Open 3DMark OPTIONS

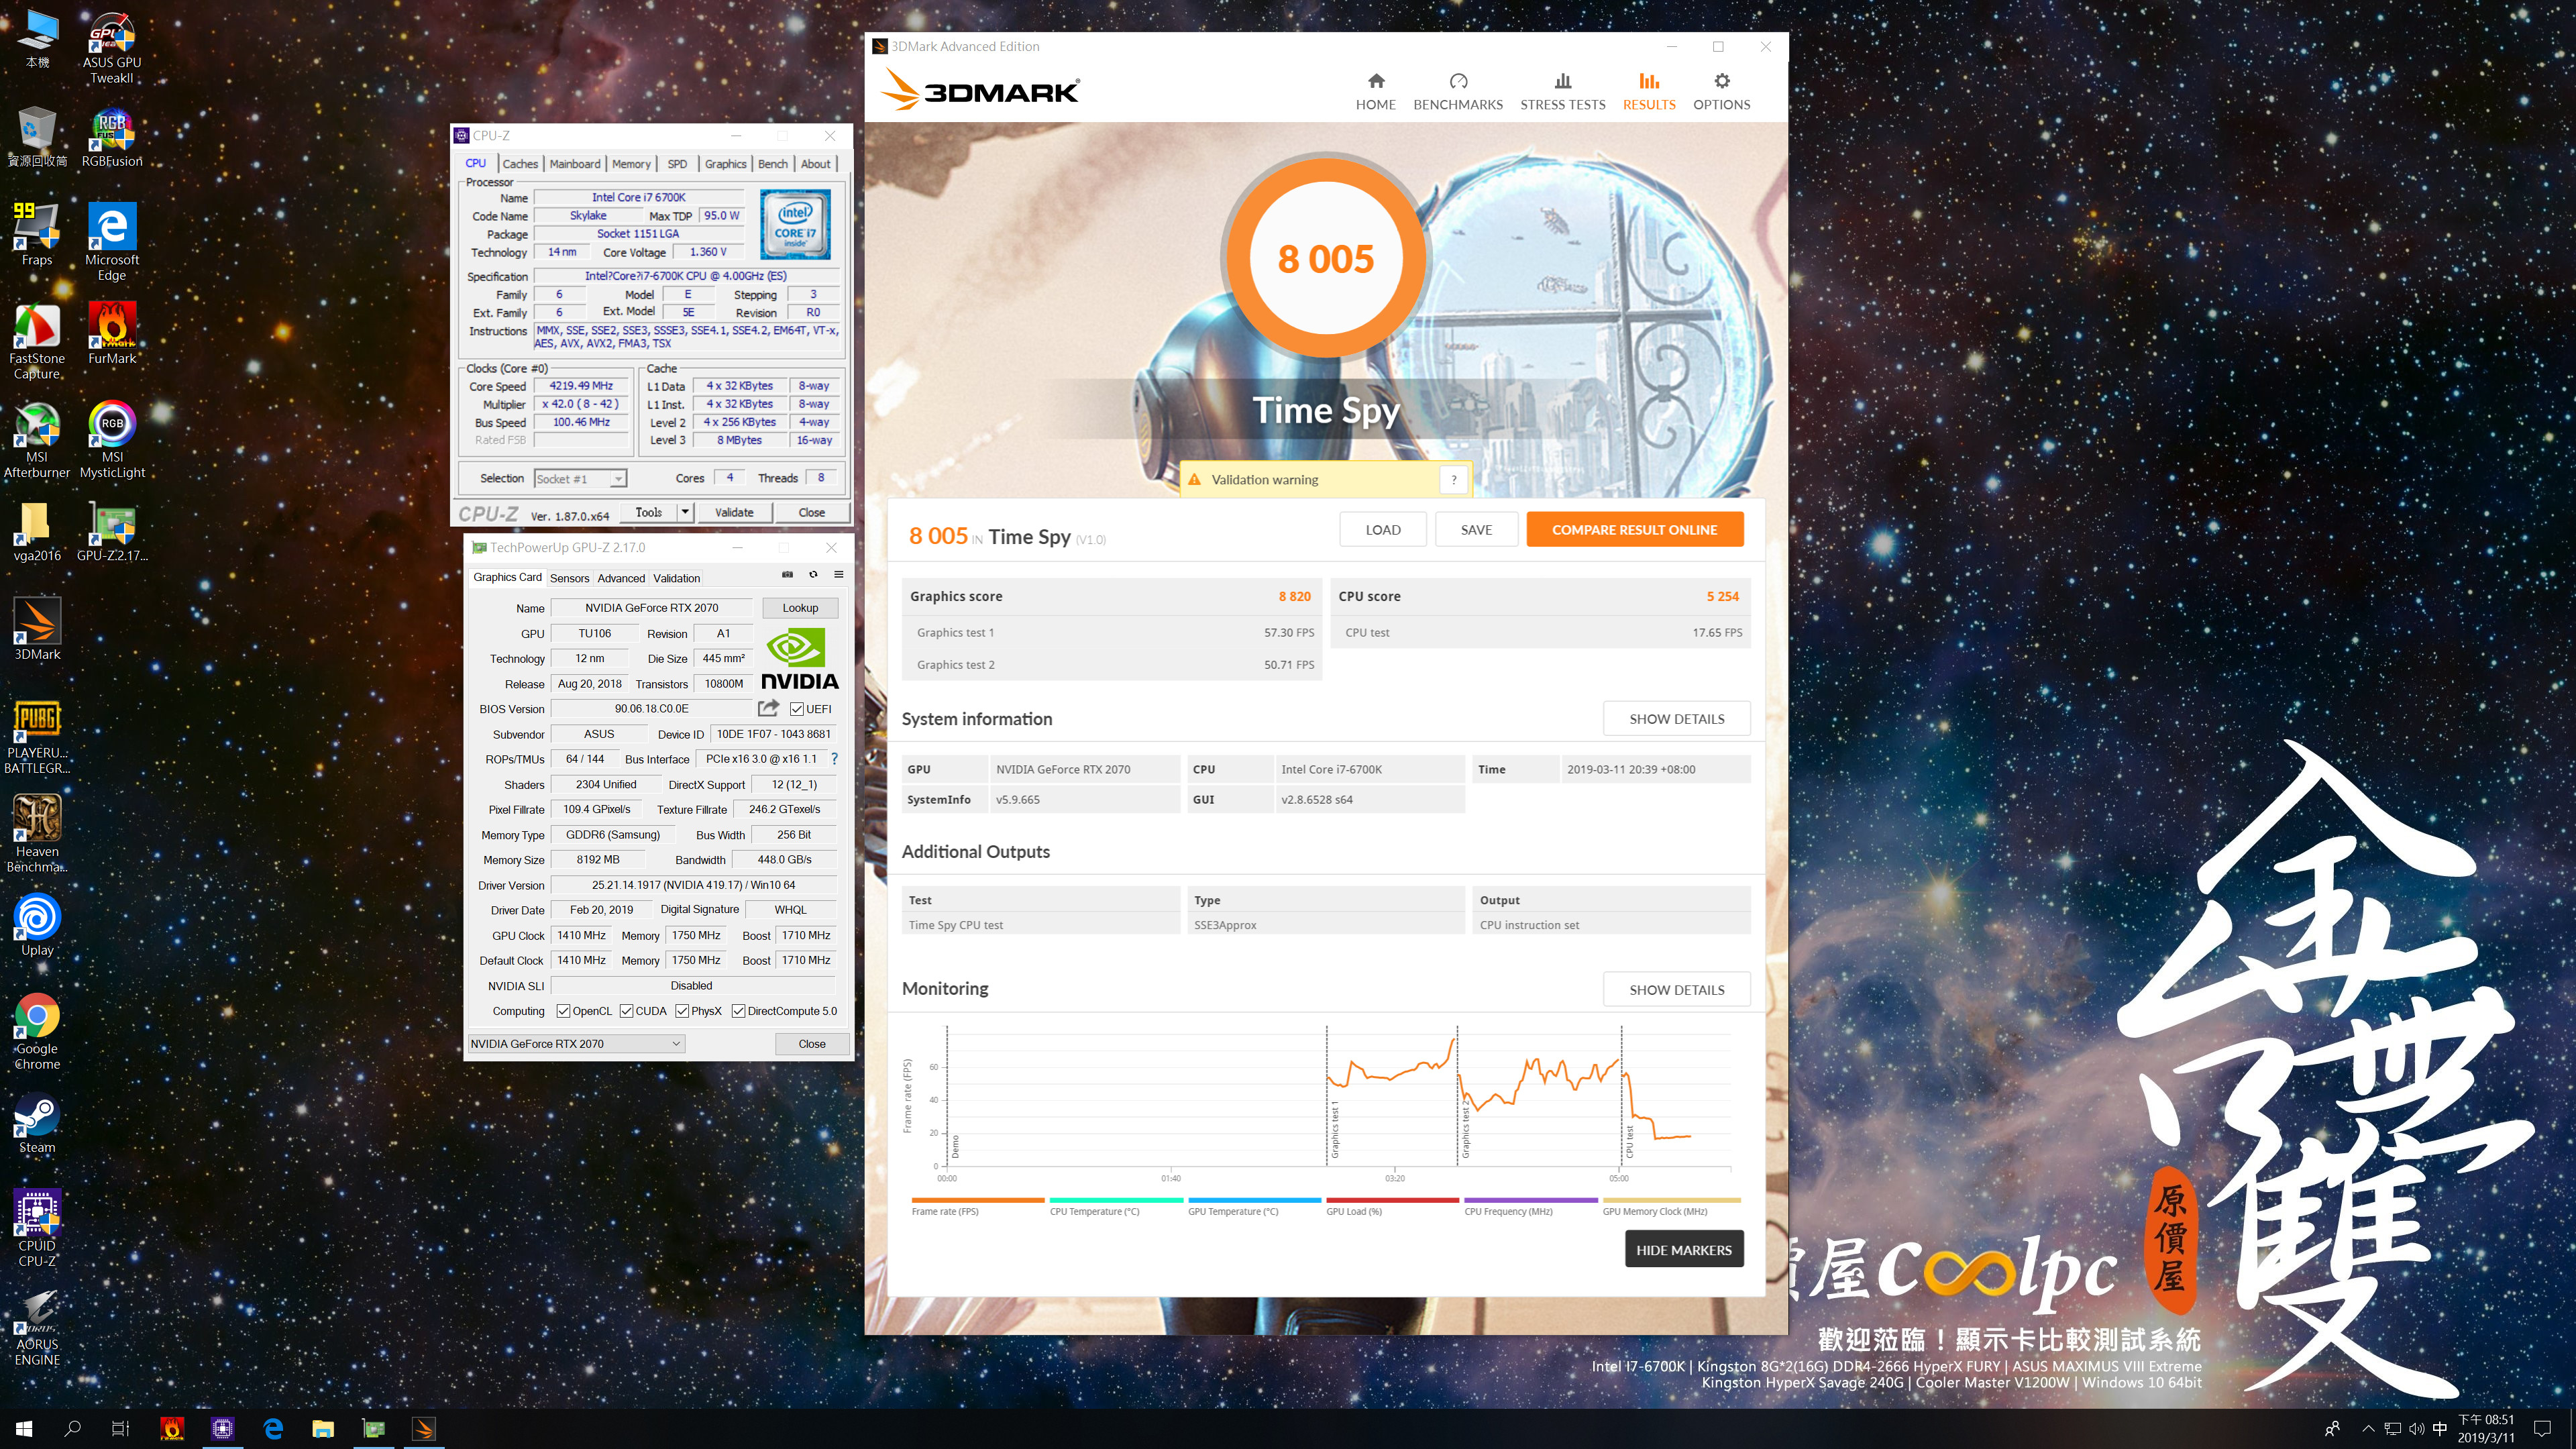click(x=1721, y=92)
